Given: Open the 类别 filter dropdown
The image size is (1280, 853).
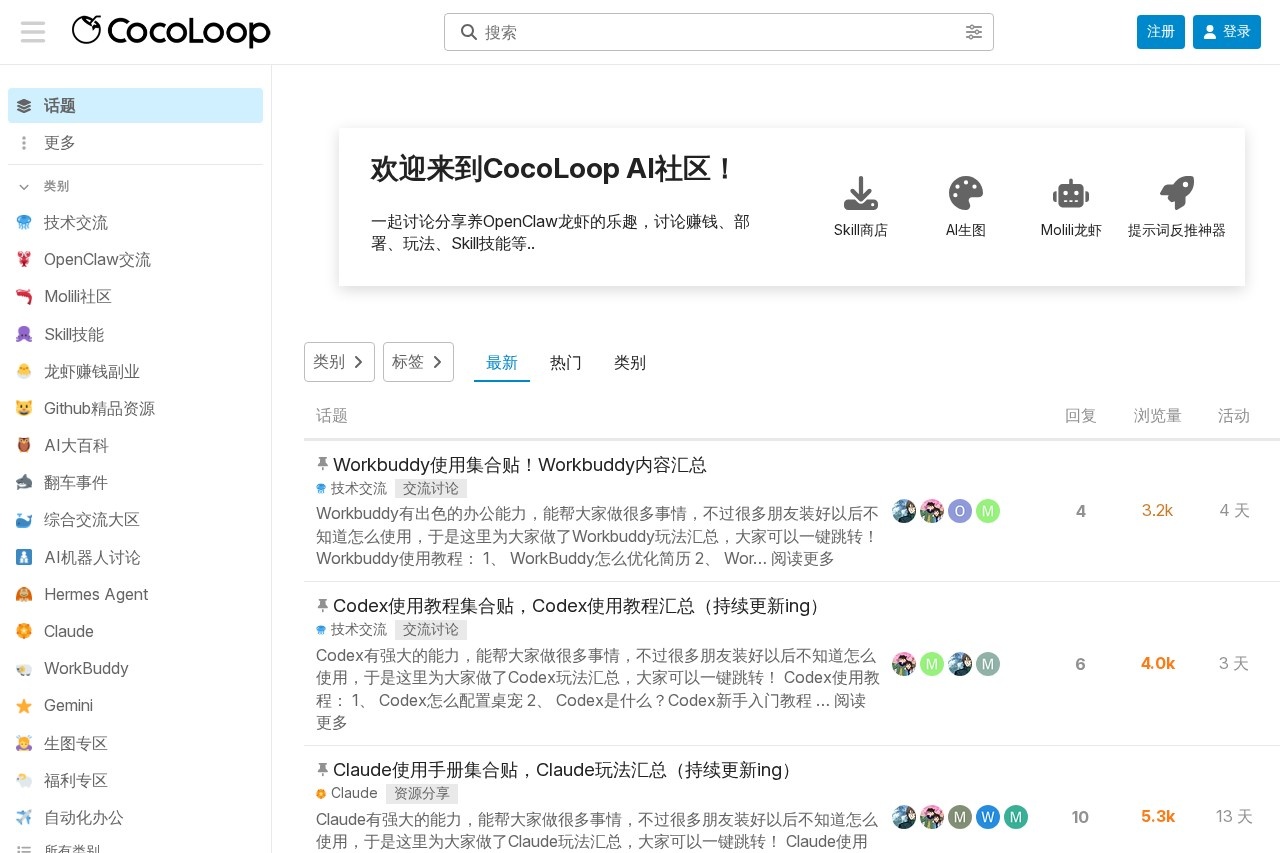Looking at the screenshot, I should tap(339, 362).
